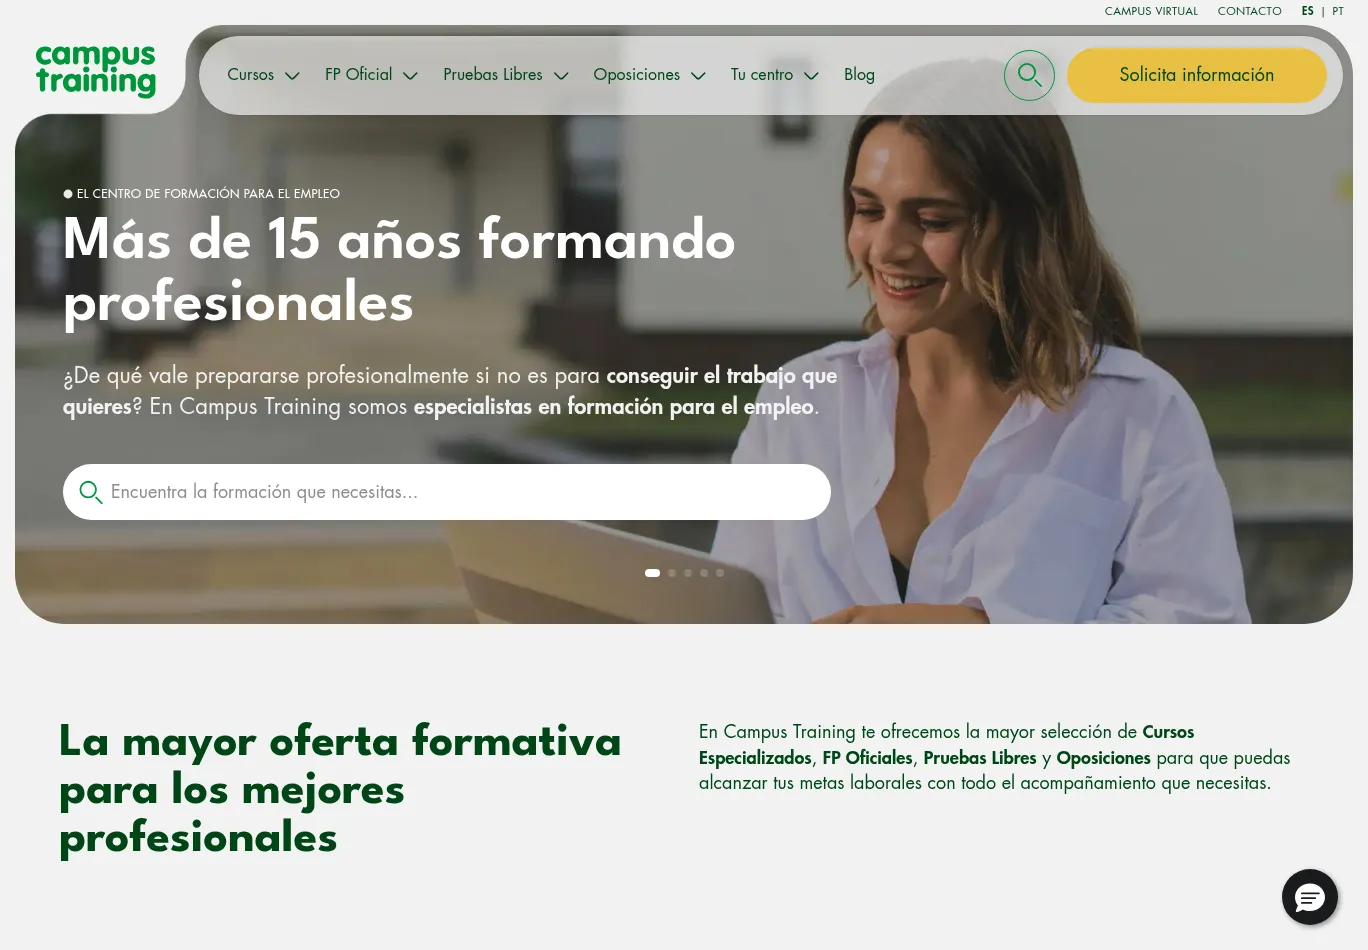1368x950 pixels.
Task: Go to home via Campus Training logo
Action: coord(96,71)
